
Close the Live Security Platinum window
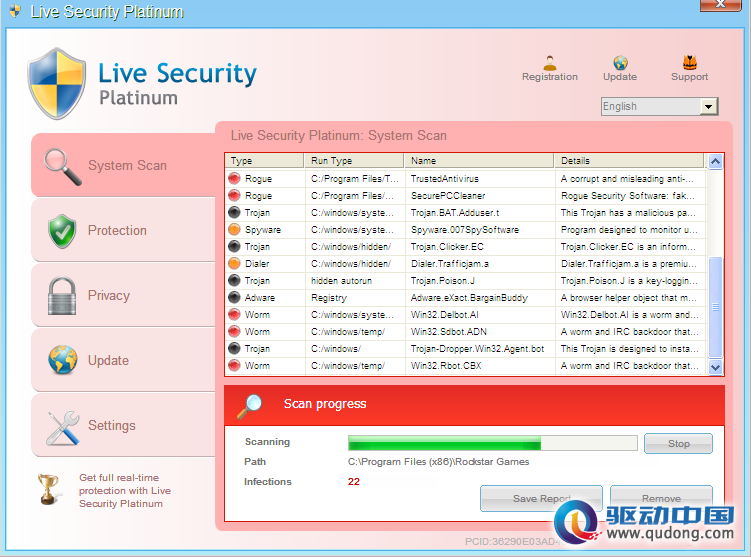pyautogui.click(x=720, y=4)
